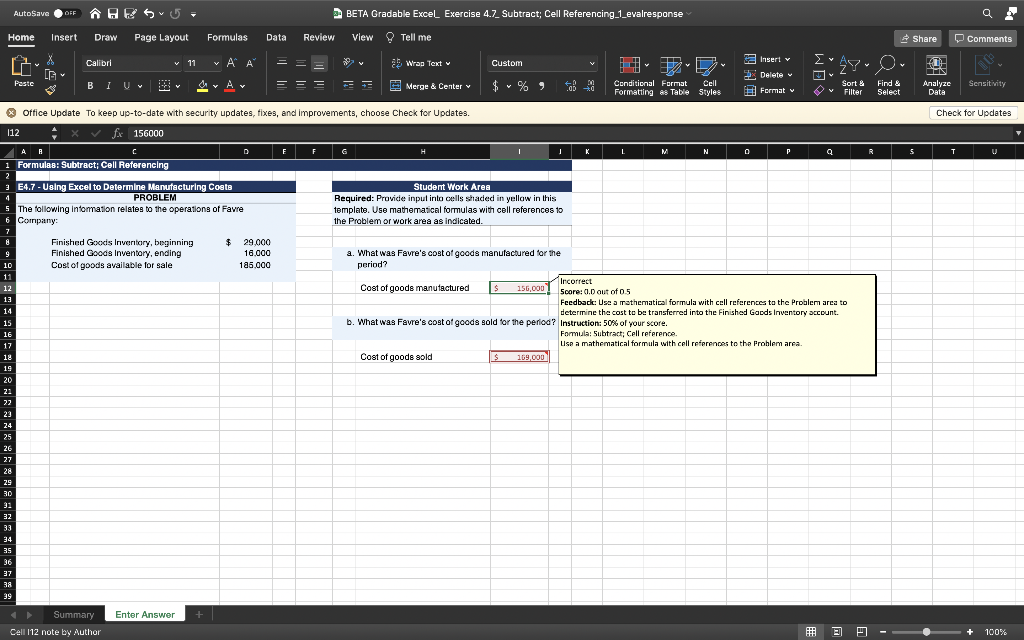
Task: Click the Insert Function fx icon
Action: (118, 133)
